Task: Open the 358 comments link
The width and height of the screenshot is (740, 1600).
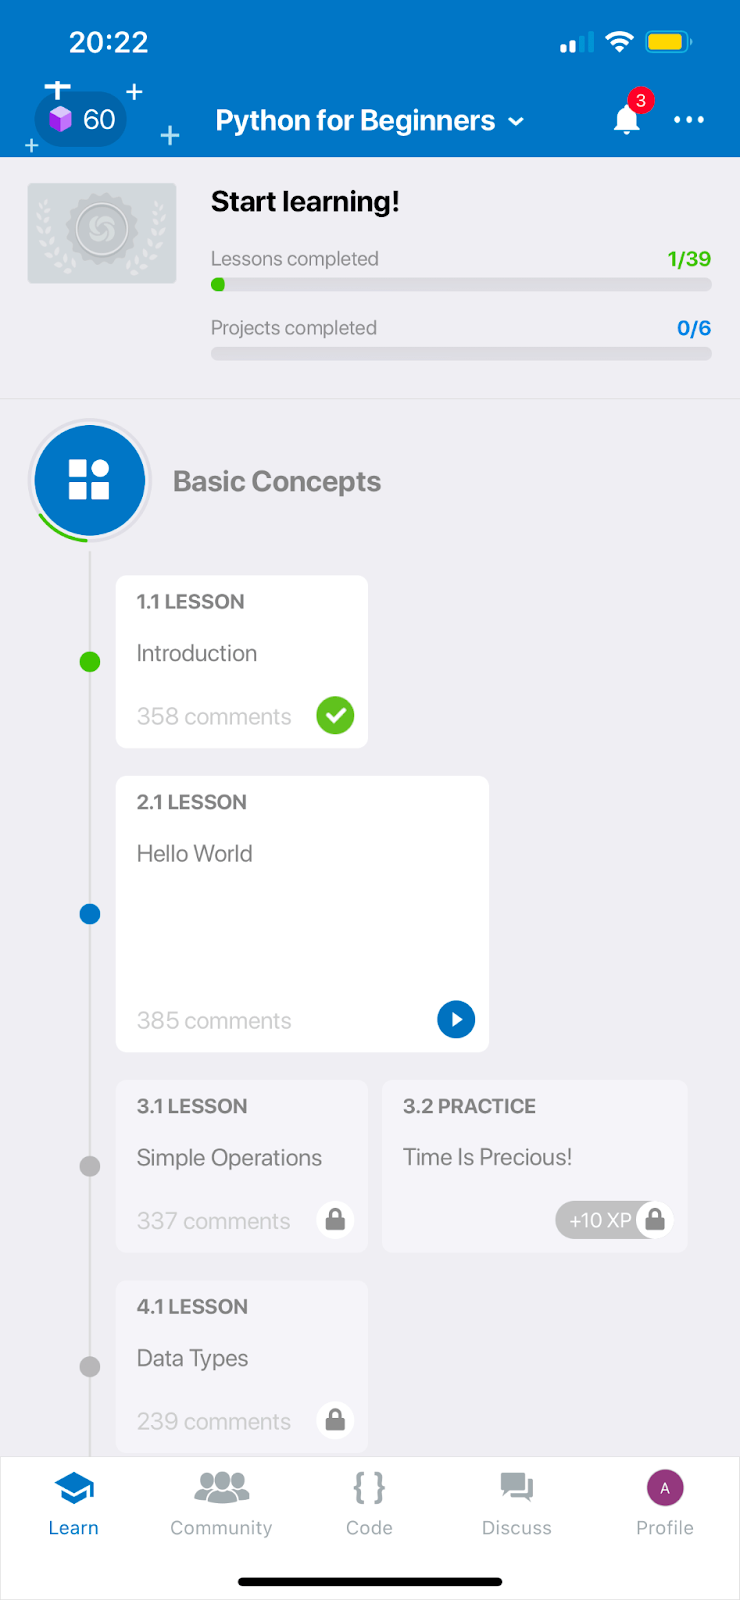Action: tap(214, 717)
